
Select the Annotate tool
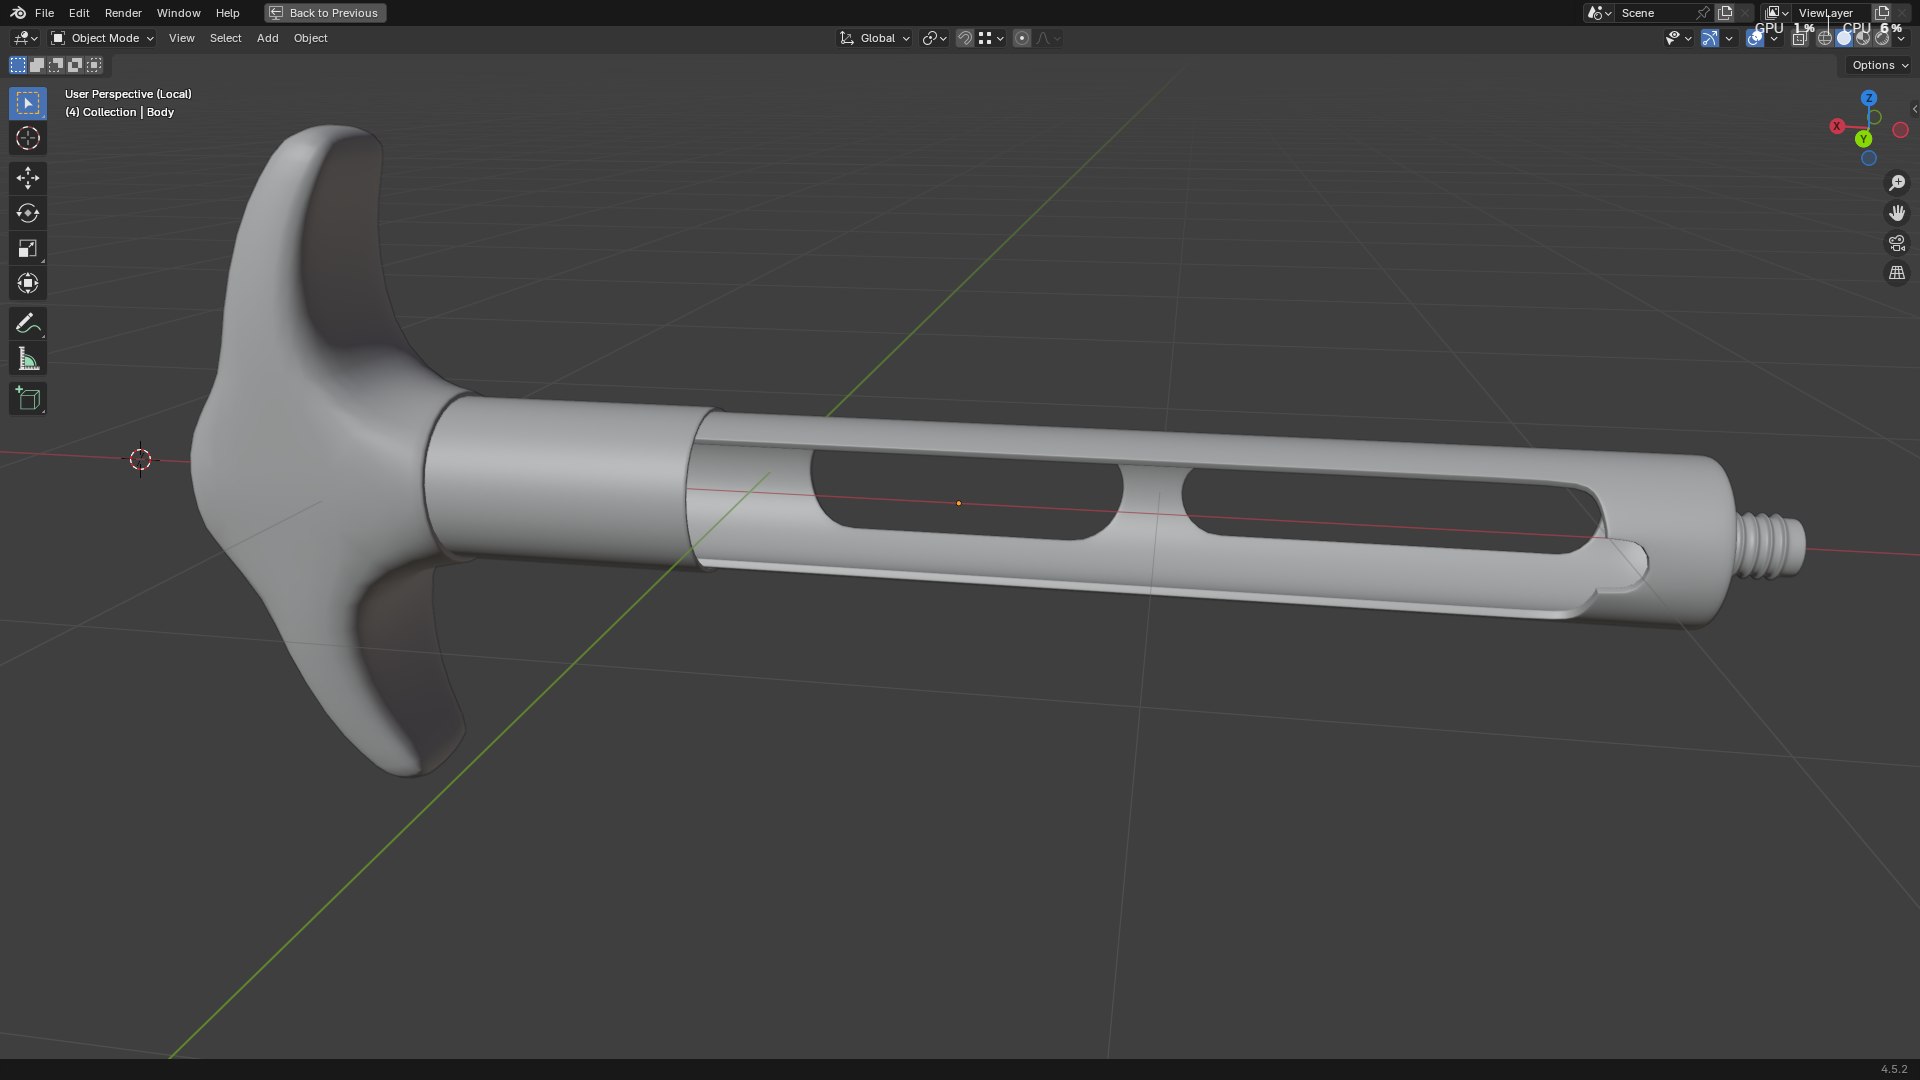28,323
